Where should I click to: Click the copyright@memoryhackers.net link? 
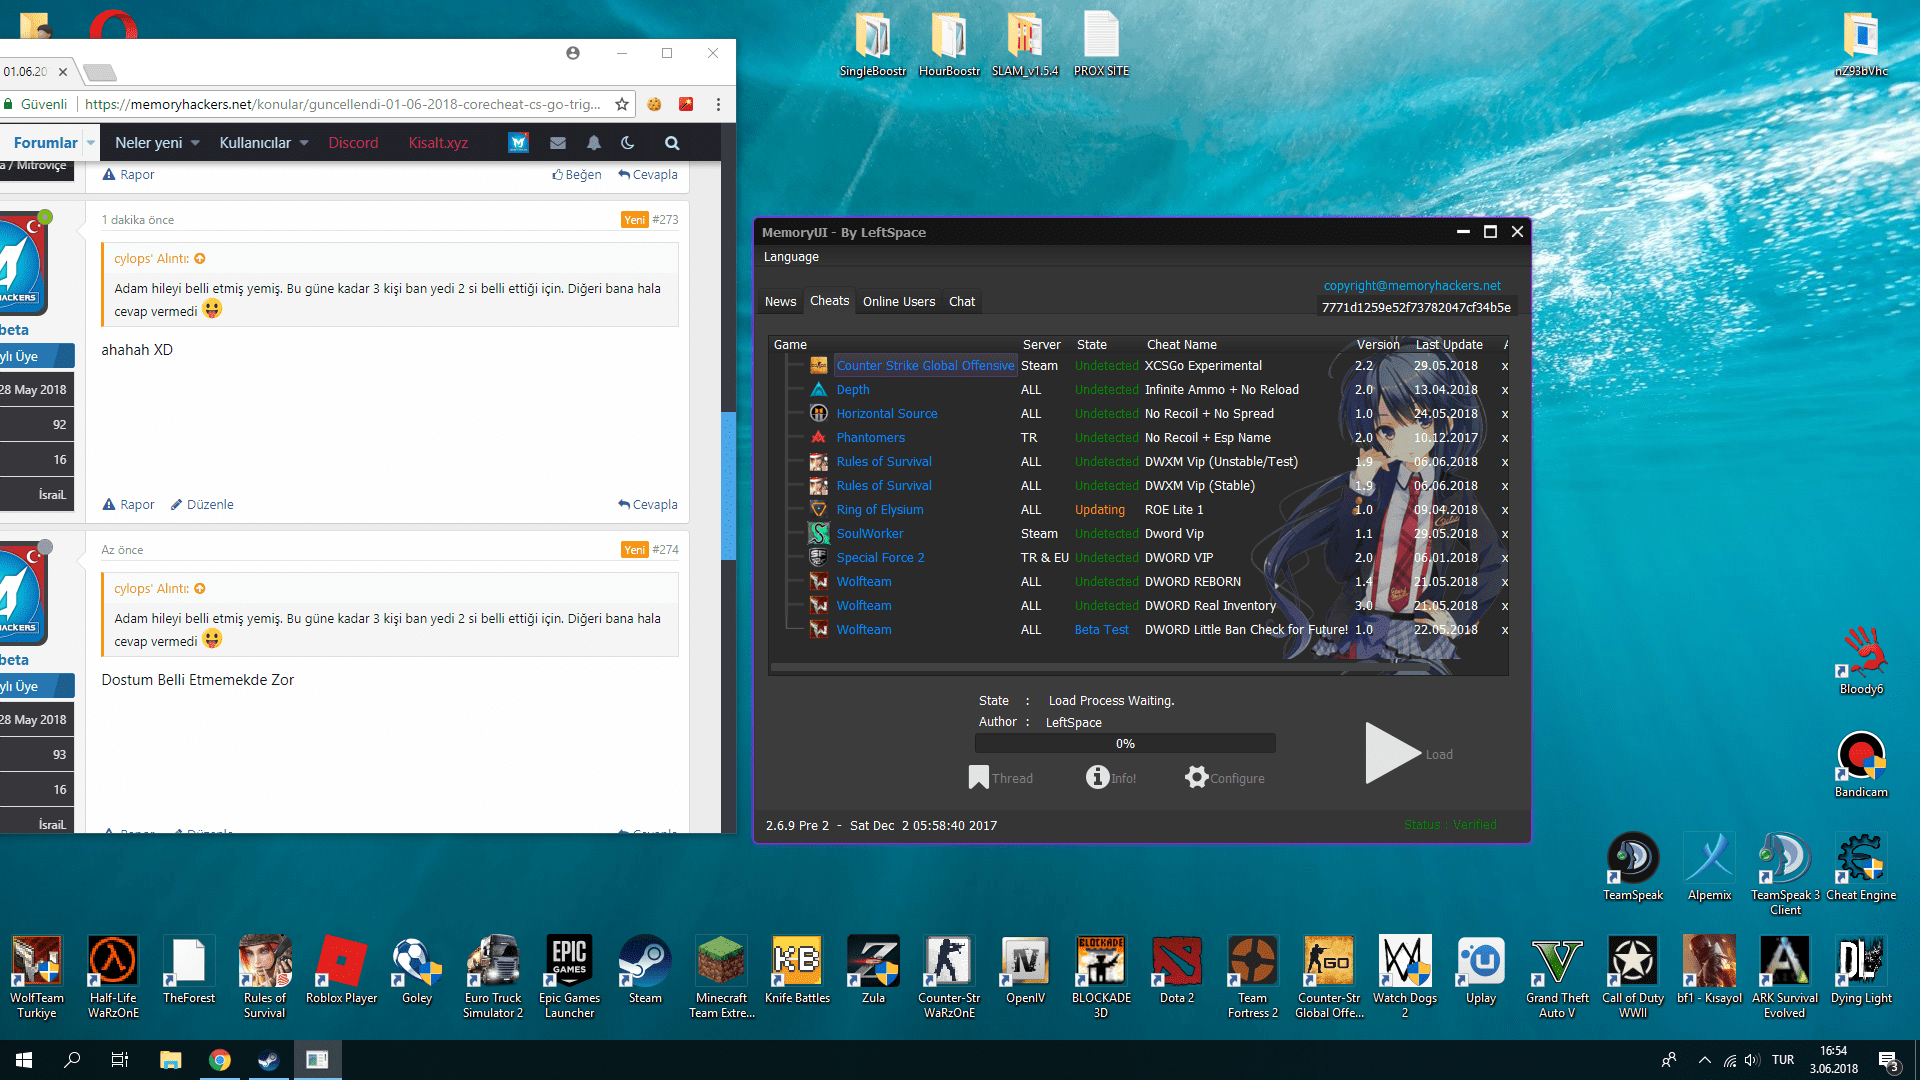point(1412,286)
